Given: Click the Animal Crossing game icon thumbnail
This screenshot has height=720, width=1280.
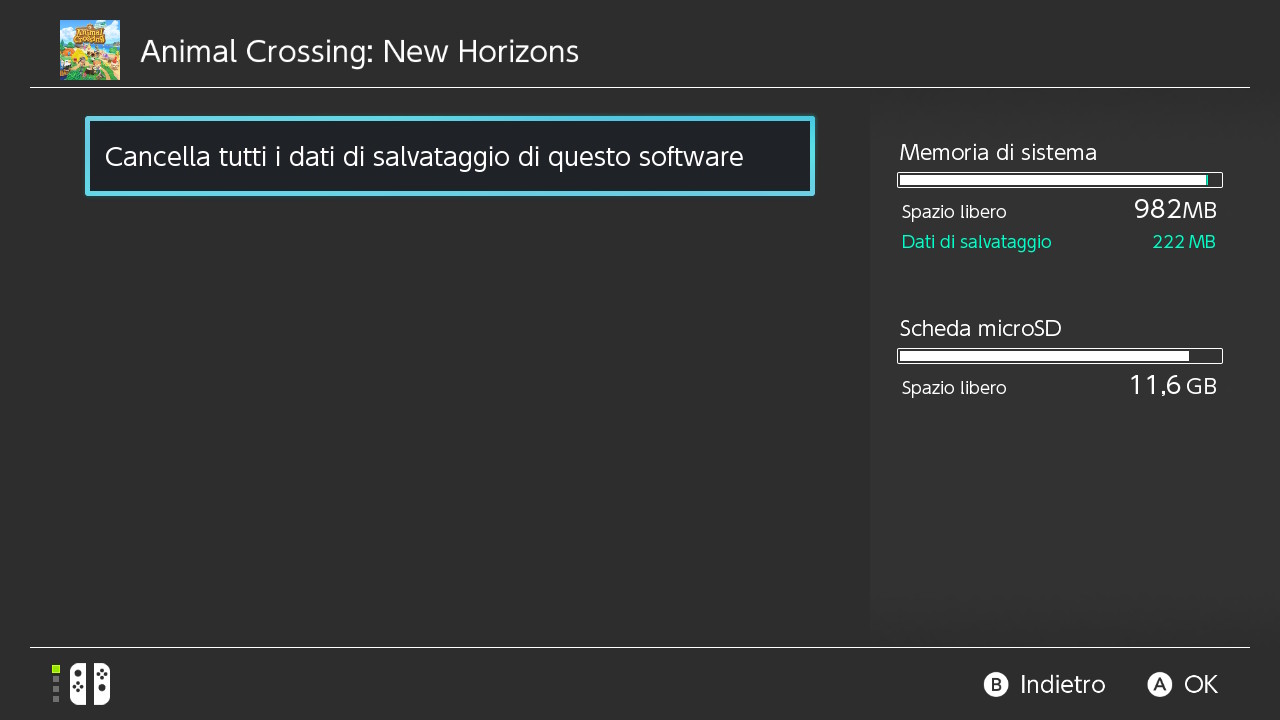Looking at the screenshot, I should tap(90, 50).
